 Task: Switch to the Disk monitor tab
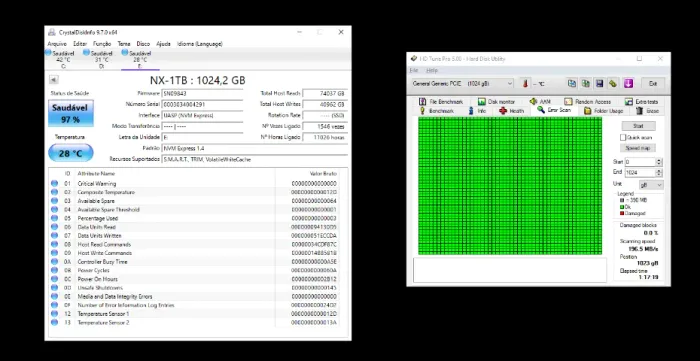click(x=496, y=102)
